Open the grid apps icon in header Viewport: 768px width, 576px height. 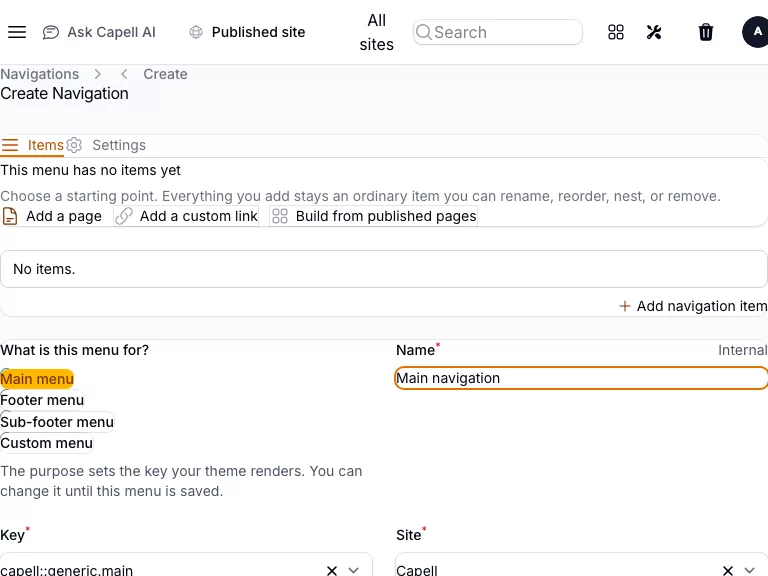616,32
